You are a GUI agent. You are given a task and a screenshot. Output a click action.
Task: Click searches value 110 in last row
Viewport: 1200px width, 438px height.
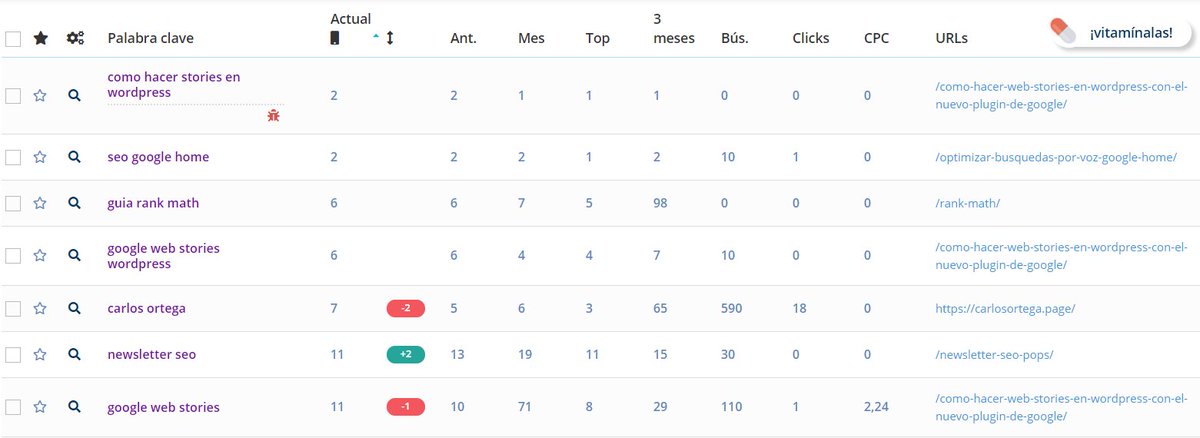(x=732, y=407)
